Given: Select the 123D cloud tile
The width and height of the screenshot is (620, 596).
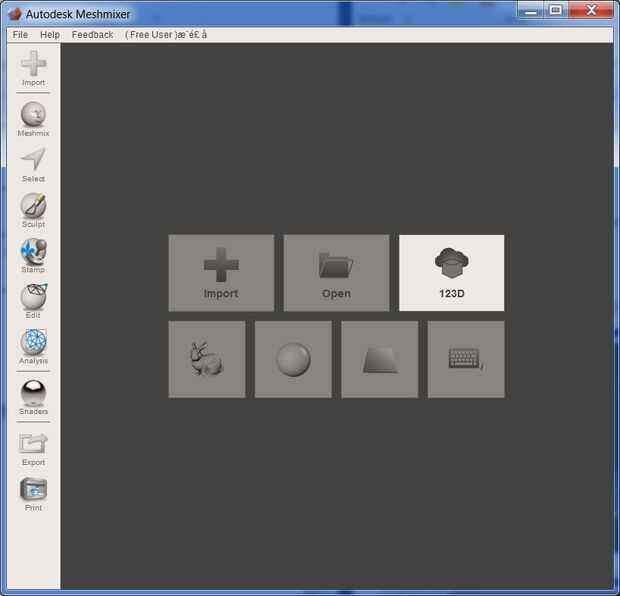Looking at the screenshot, I should point(452,273).
